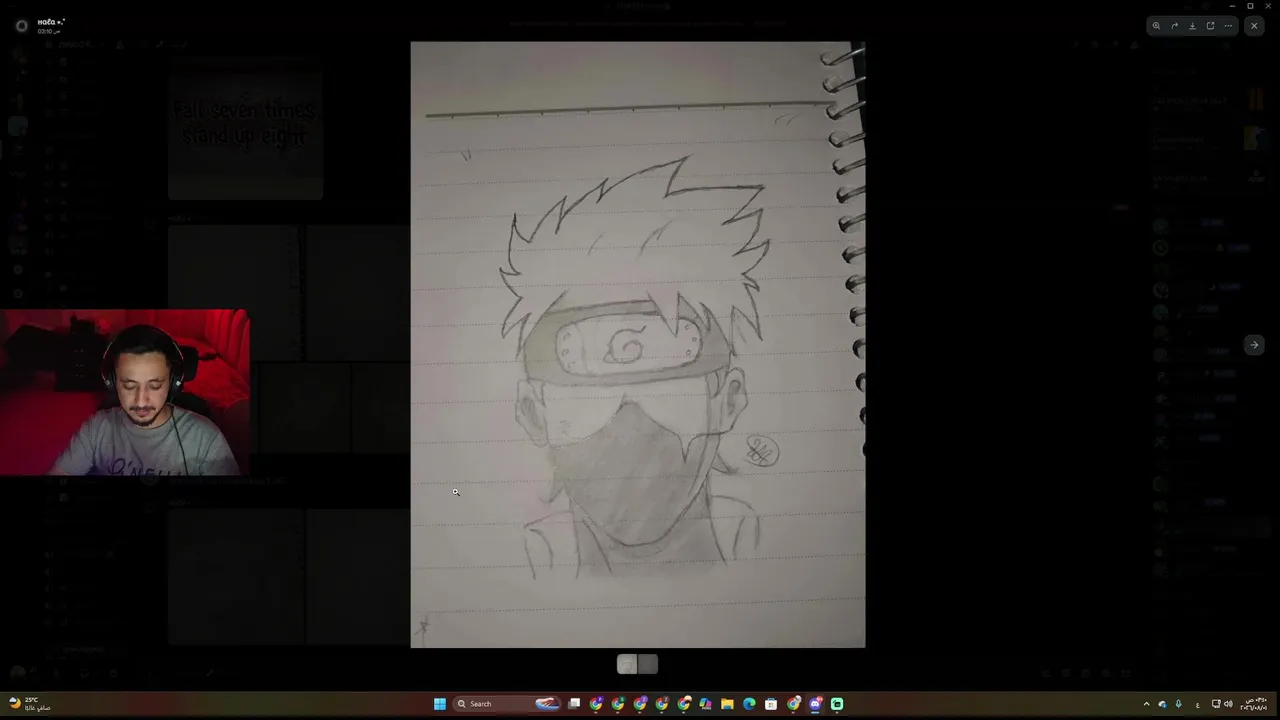Forward the image using the arrow icon
Image resolution: width=1280 pixels, height=720 pixels.
click(x=1174, y=26)
